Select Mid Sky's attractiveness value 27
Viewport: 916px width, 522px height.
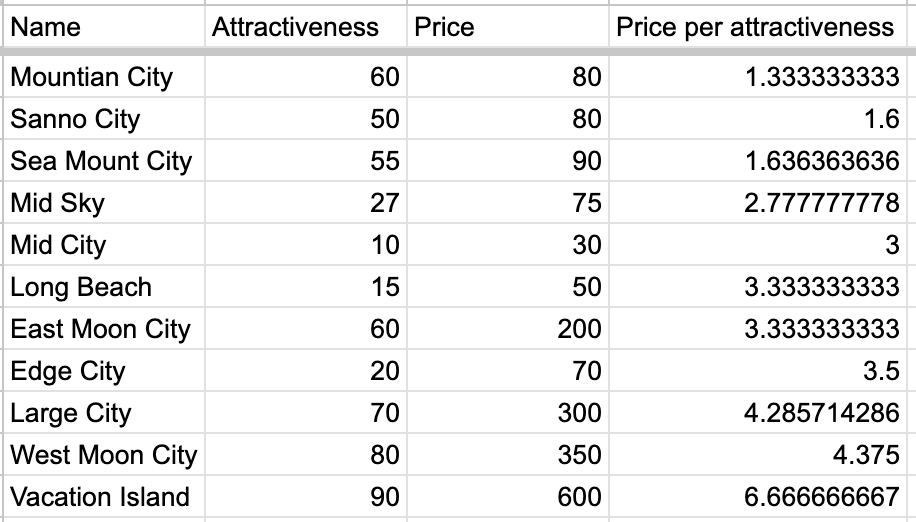pyautogui.click(x=306, y=203)
